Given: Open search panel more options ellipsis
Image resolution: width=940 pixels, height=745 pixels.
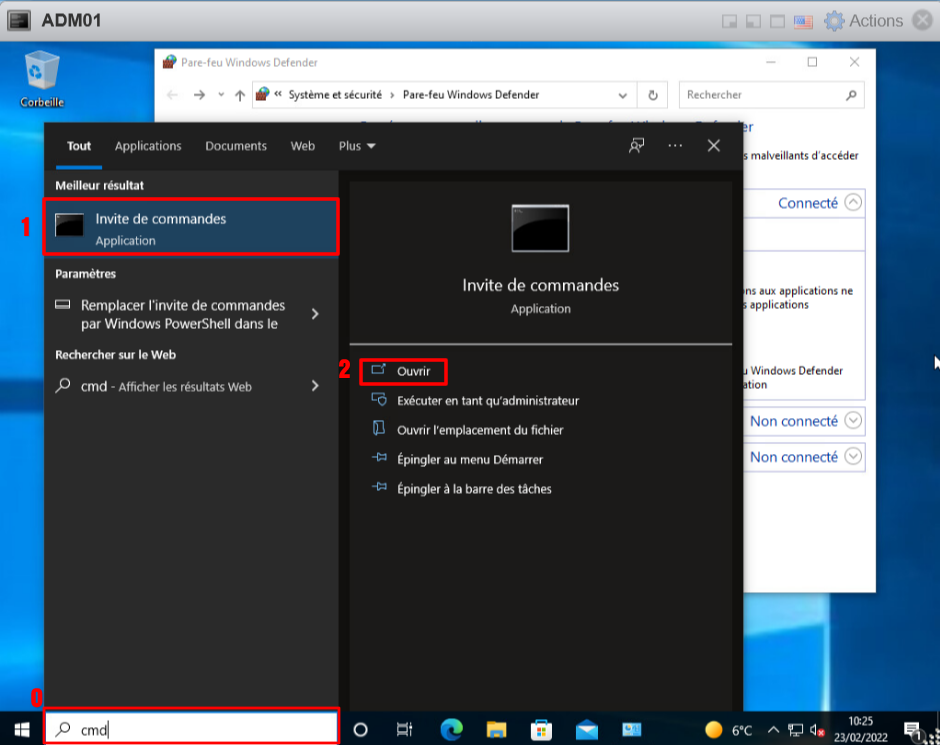Looking at the screenshot, I should click(x=675, y=146).
